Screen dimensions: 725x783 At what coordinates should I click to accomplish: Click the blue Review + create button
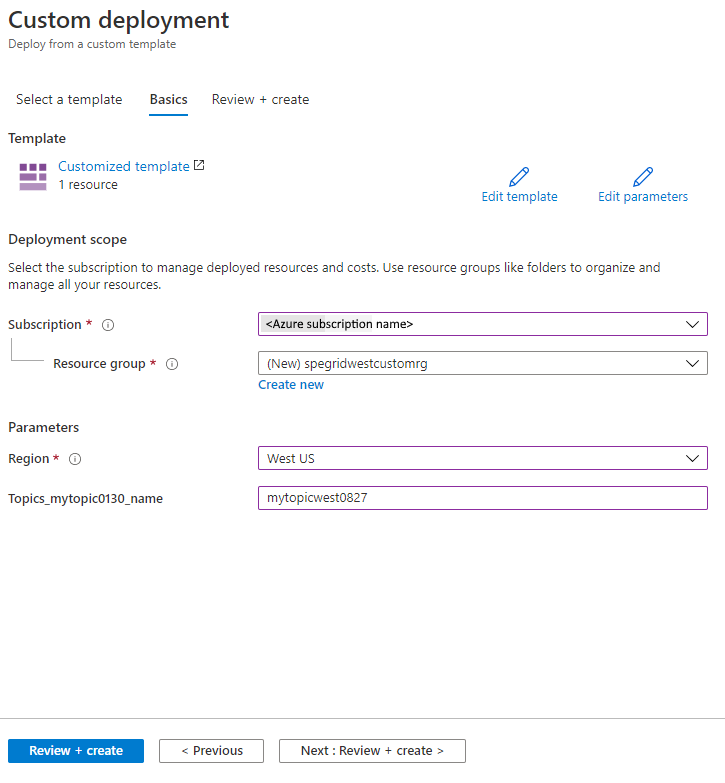pos(76,751)
